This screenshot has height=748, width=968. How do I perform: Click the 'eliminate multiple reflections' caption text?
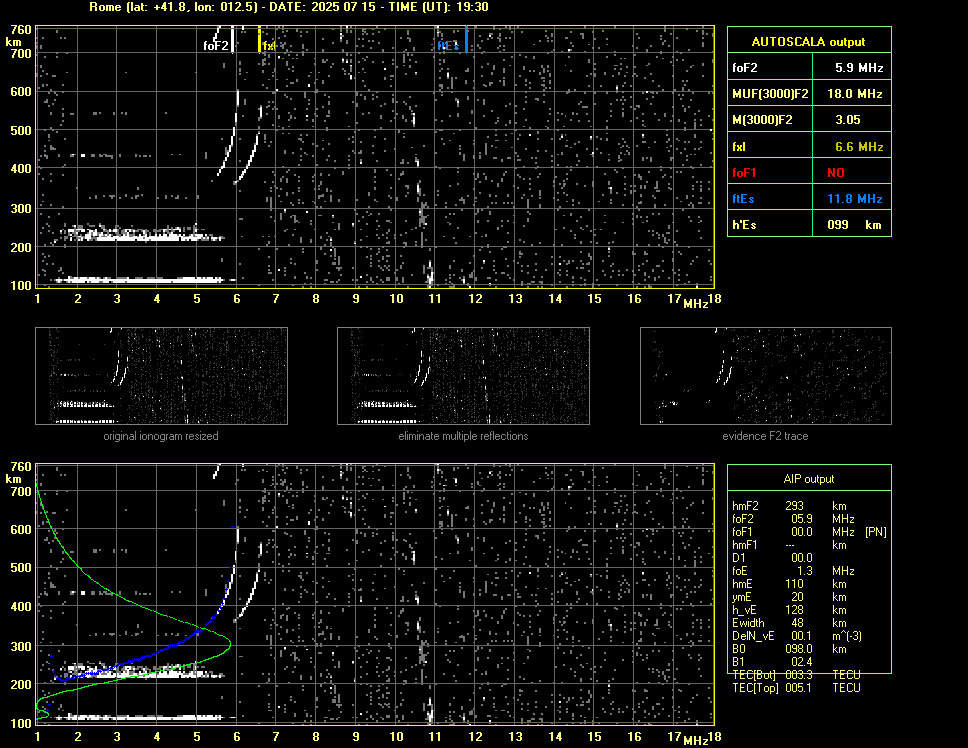pos(463,436)
